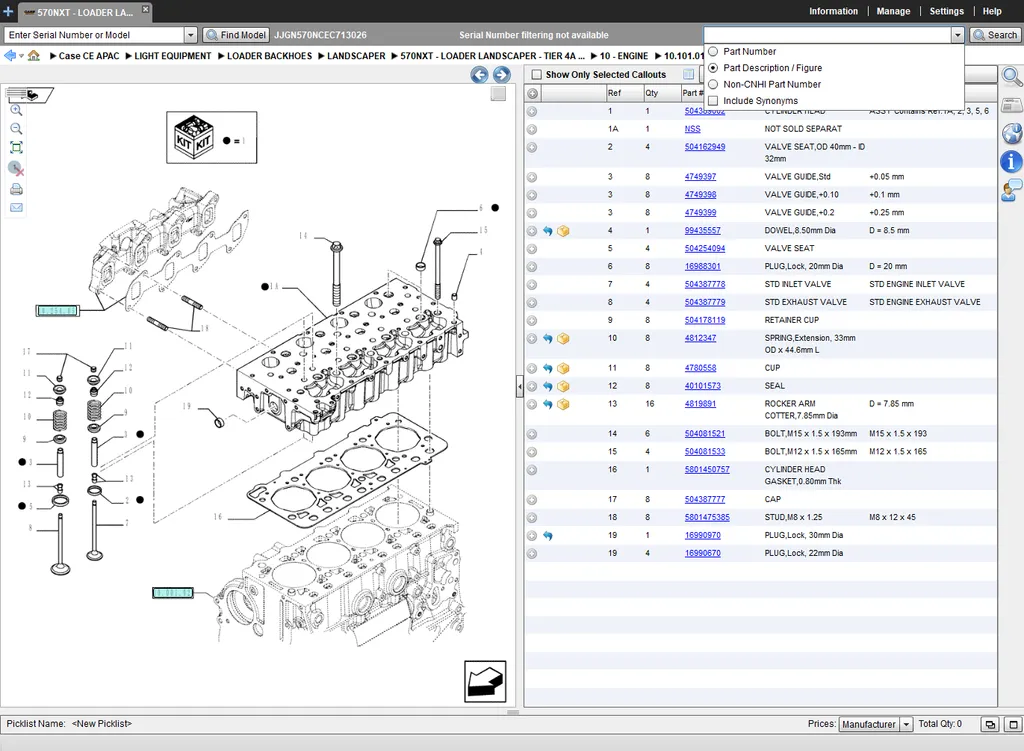Zoom in on the parts diagram
This screenshot has width=1024, height=751.
(16, 110)
